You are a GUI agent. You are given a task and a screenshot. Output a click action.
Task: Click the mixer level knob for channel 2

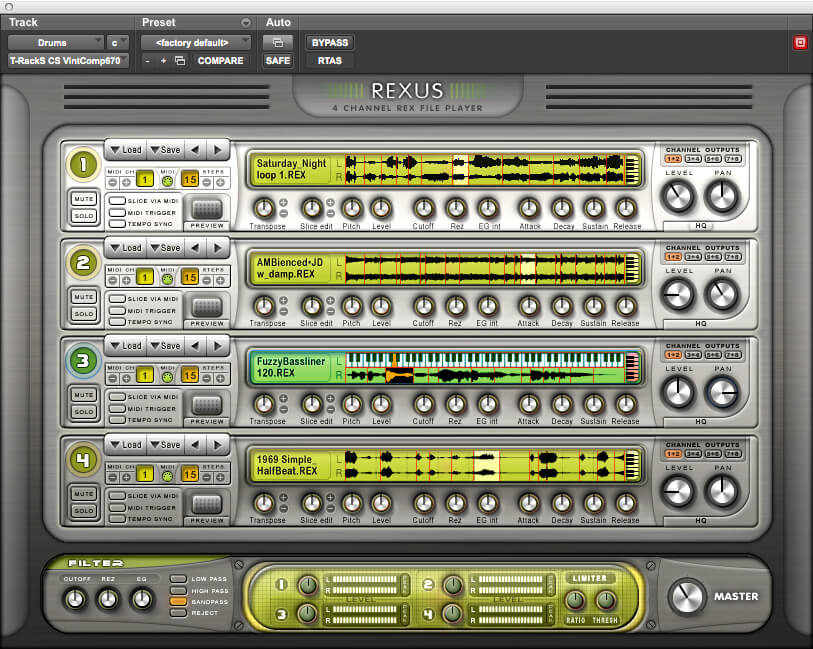[453, 586]
